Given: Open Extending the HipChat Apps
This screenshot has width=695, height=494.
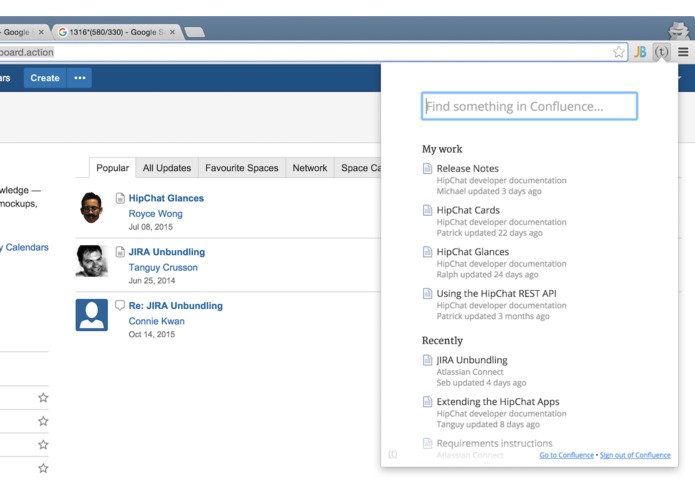Looking at the screenshot, I should pos(498,401).
